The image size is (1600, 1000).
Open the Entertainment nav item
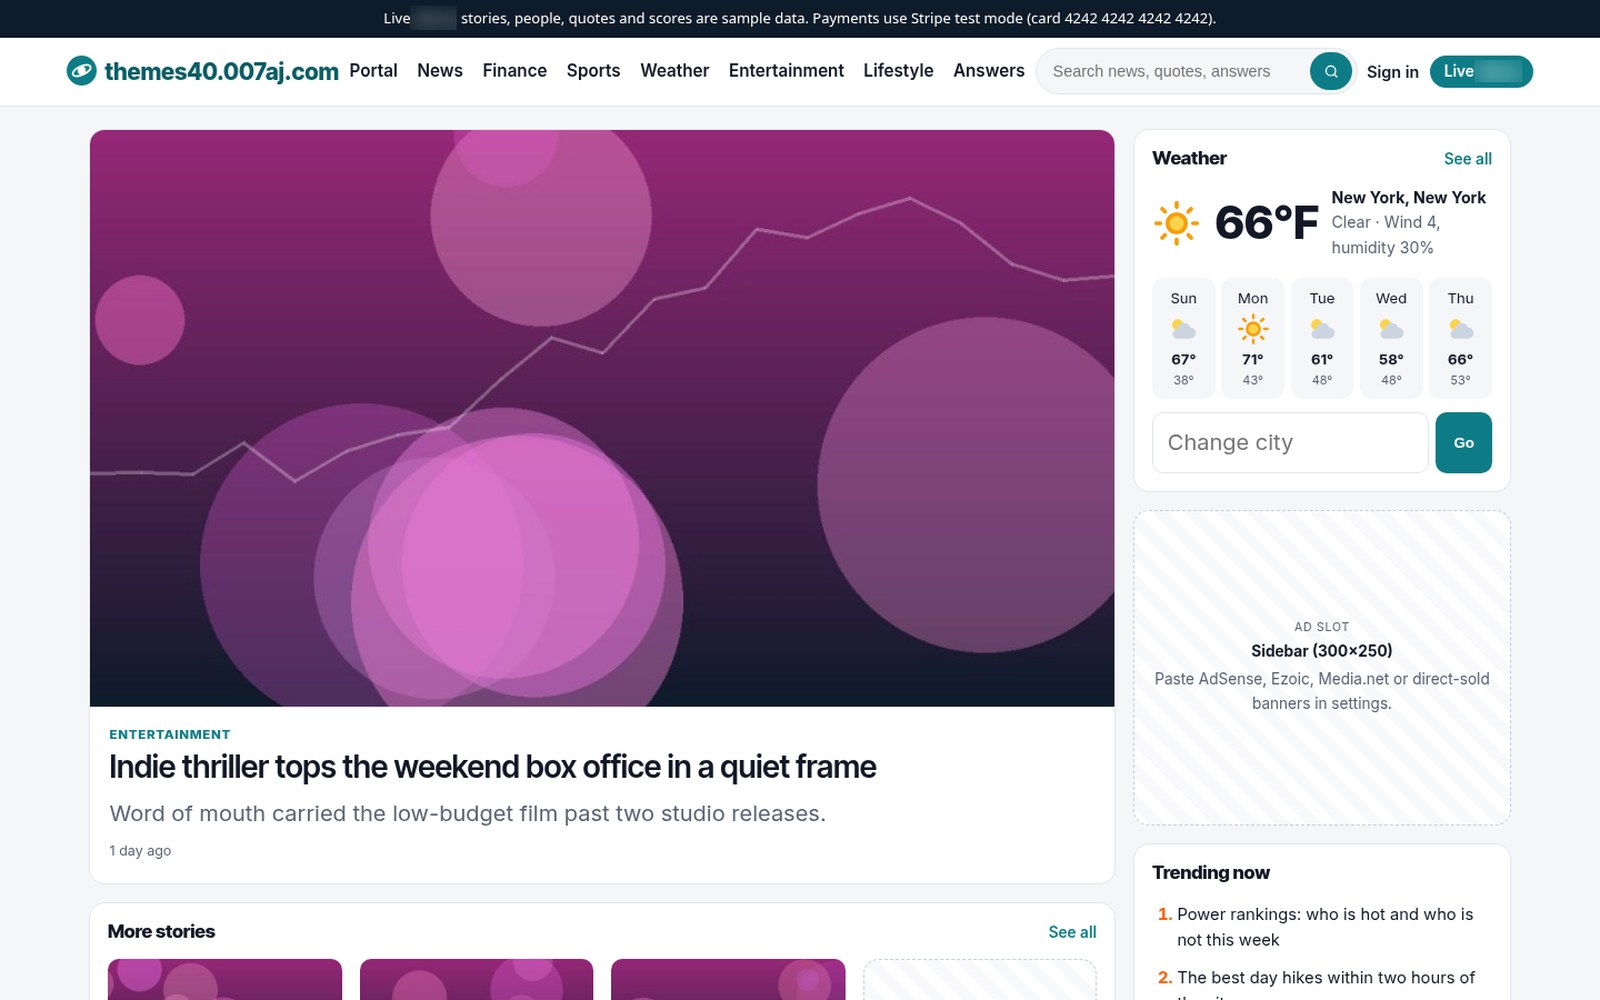click(x=786, y=71)
